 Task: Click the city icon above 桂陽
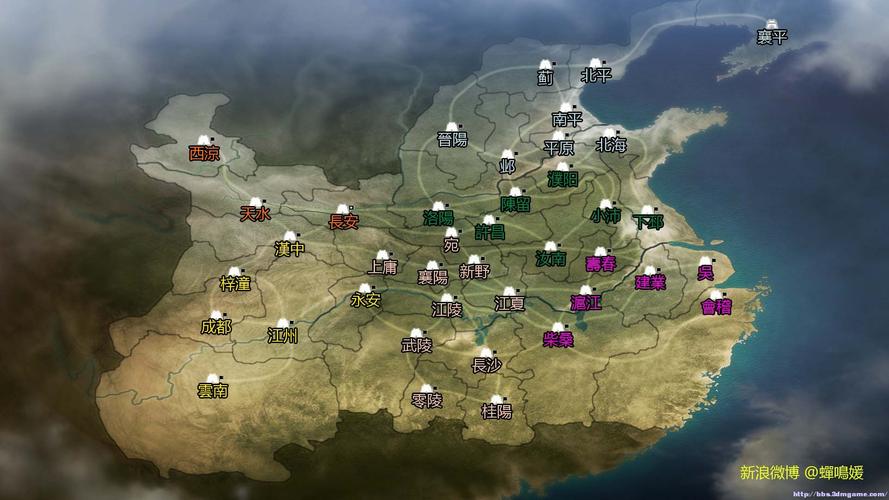[497, 400]
